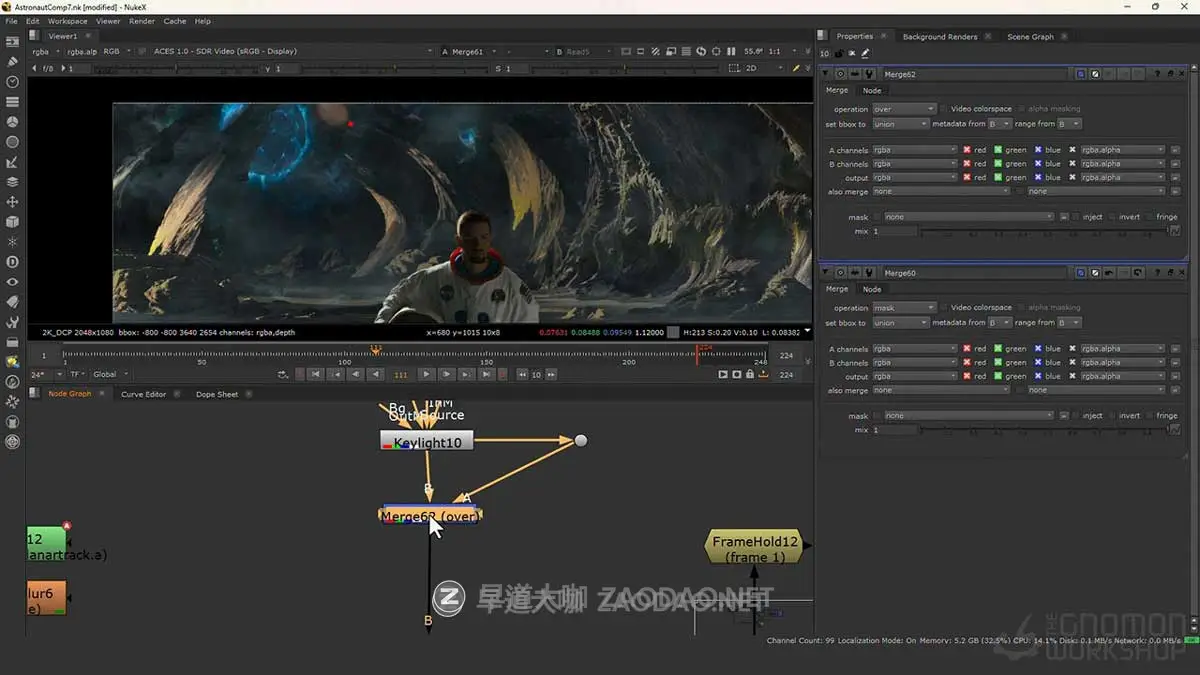
Task: Open the operation dropdown set to over
Action: tap(903, 108)
